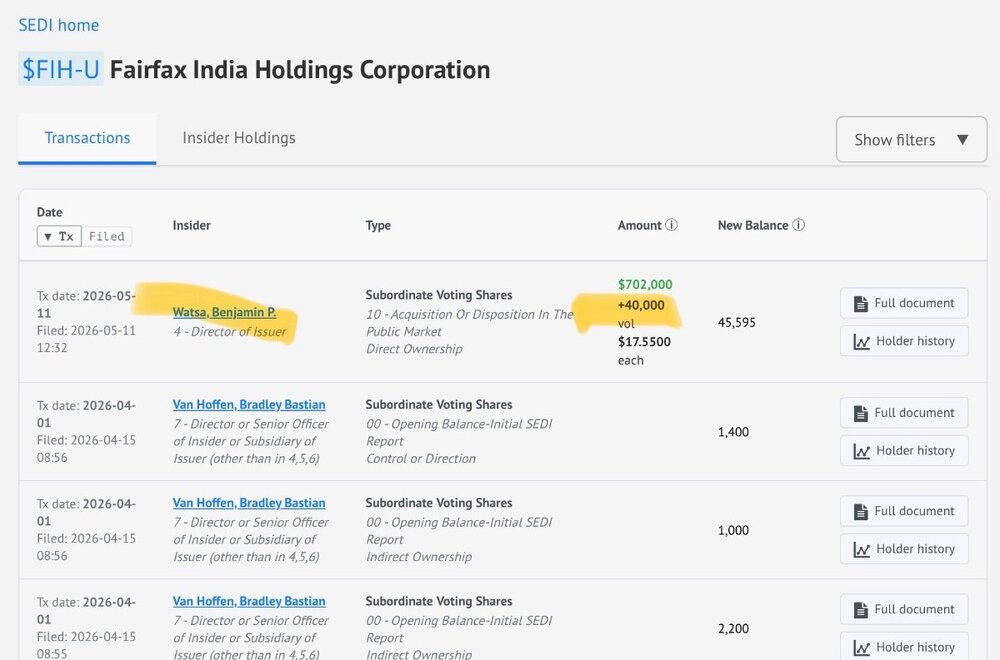Click the 2,200 new balance value
Viewport: 1000px width, 660px height.
[733, 628]
